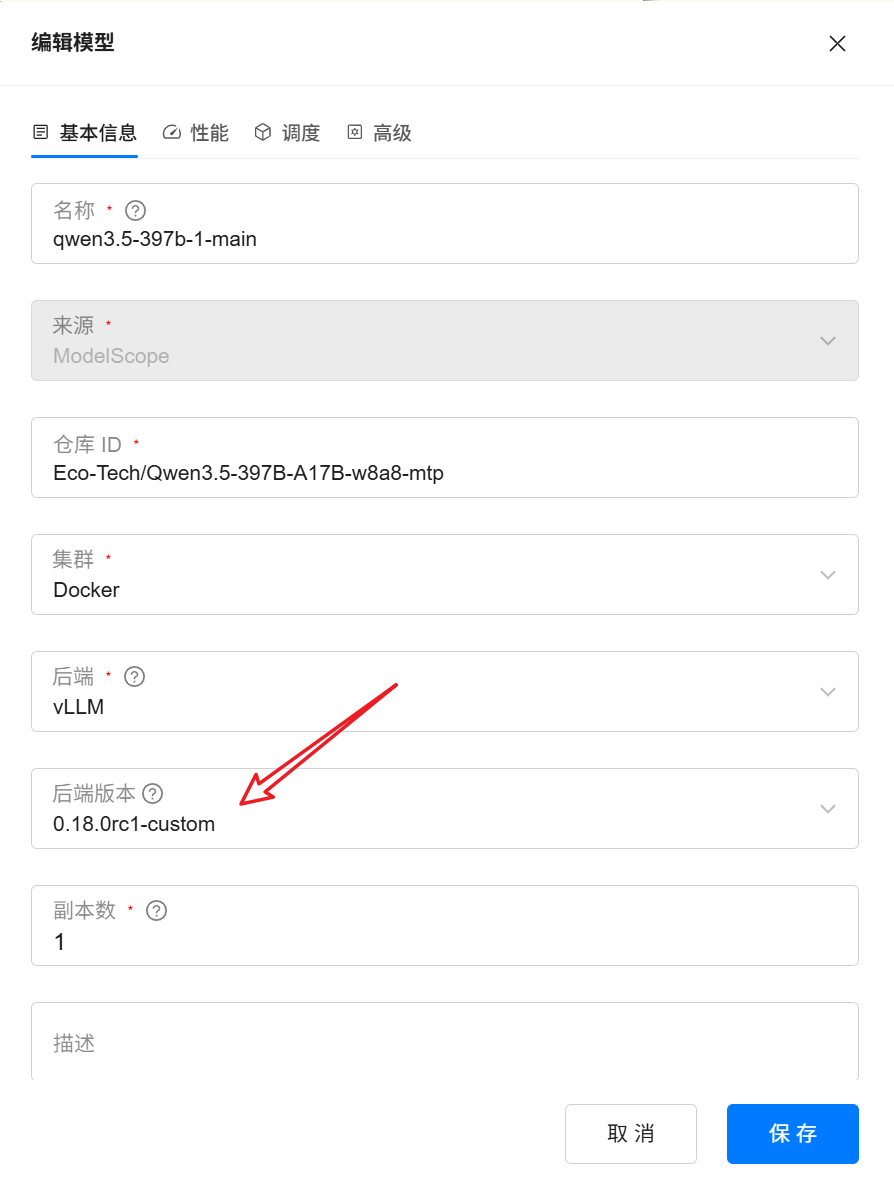This screenshot has height=1198, width=894.
Task: Open the 后端版本 dropdown arrow
Action: pyautogui.click(x=827, y=809)
